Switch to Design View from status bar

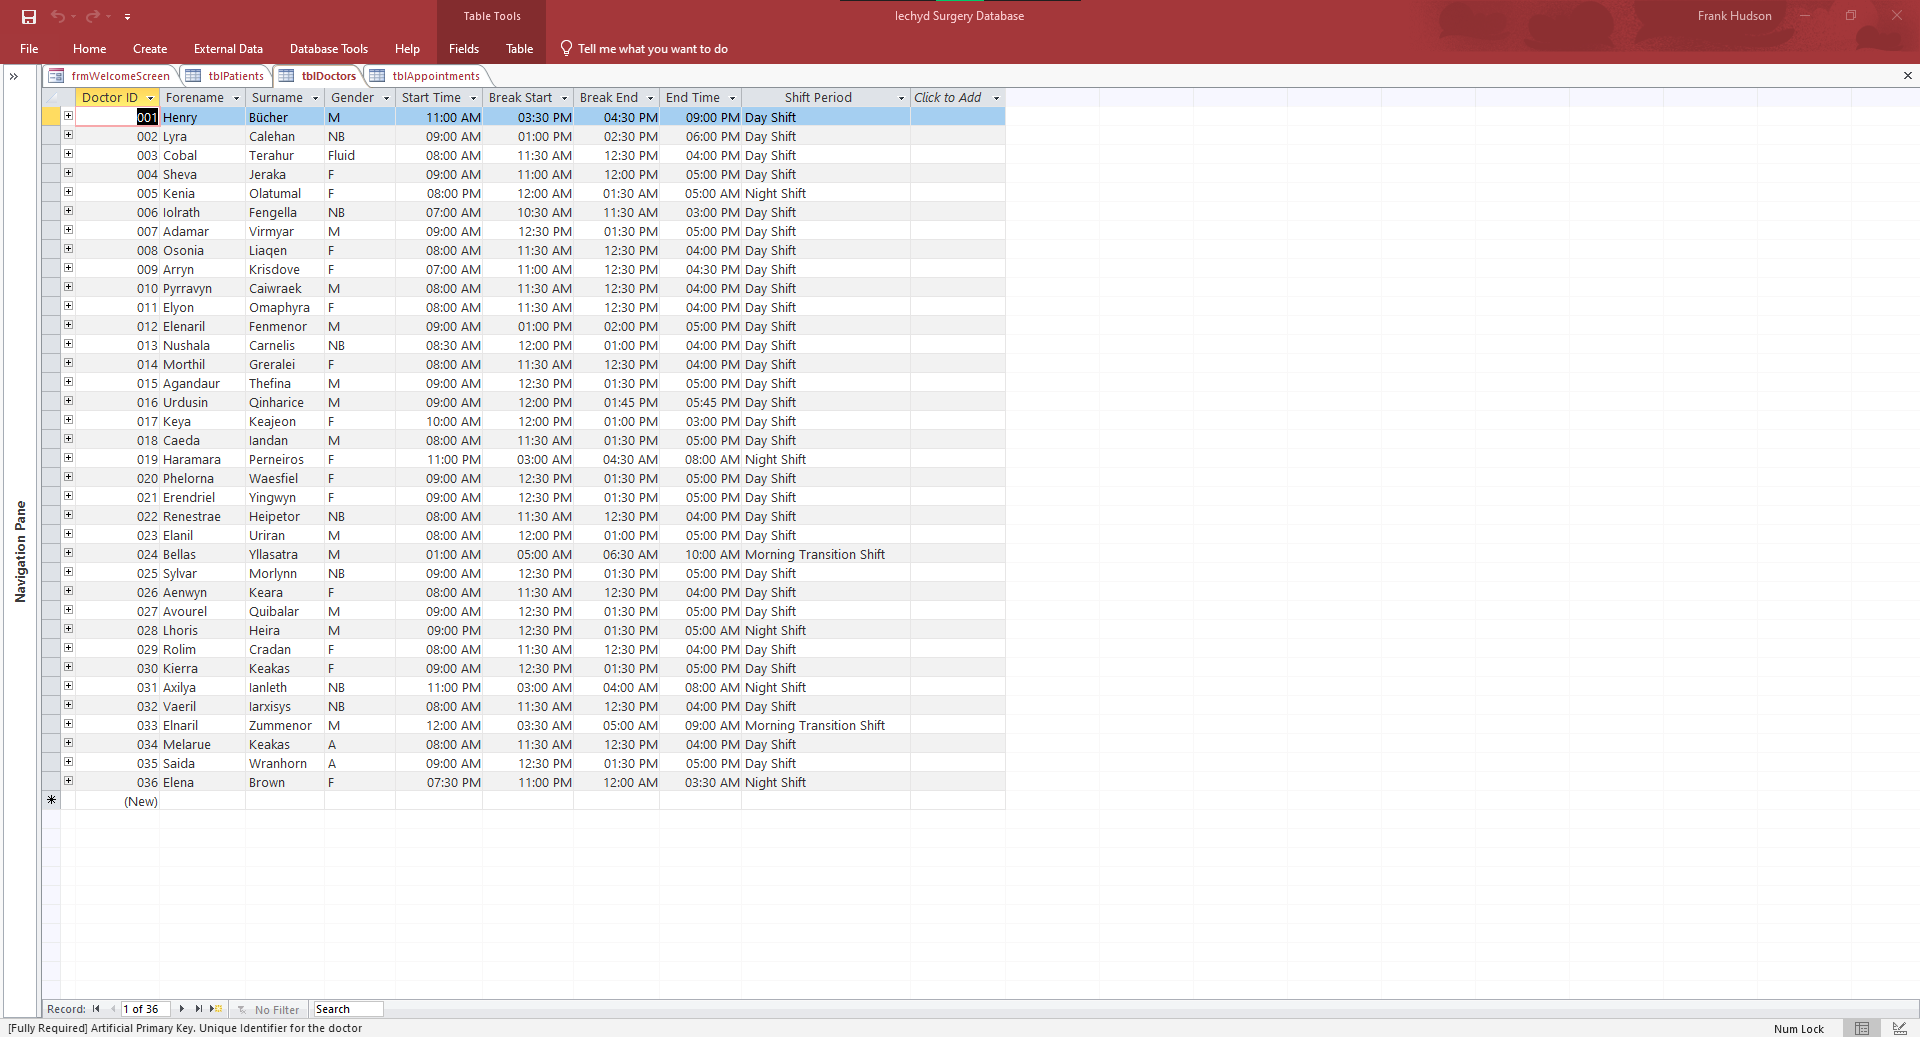click(x=1899, y=1028)
